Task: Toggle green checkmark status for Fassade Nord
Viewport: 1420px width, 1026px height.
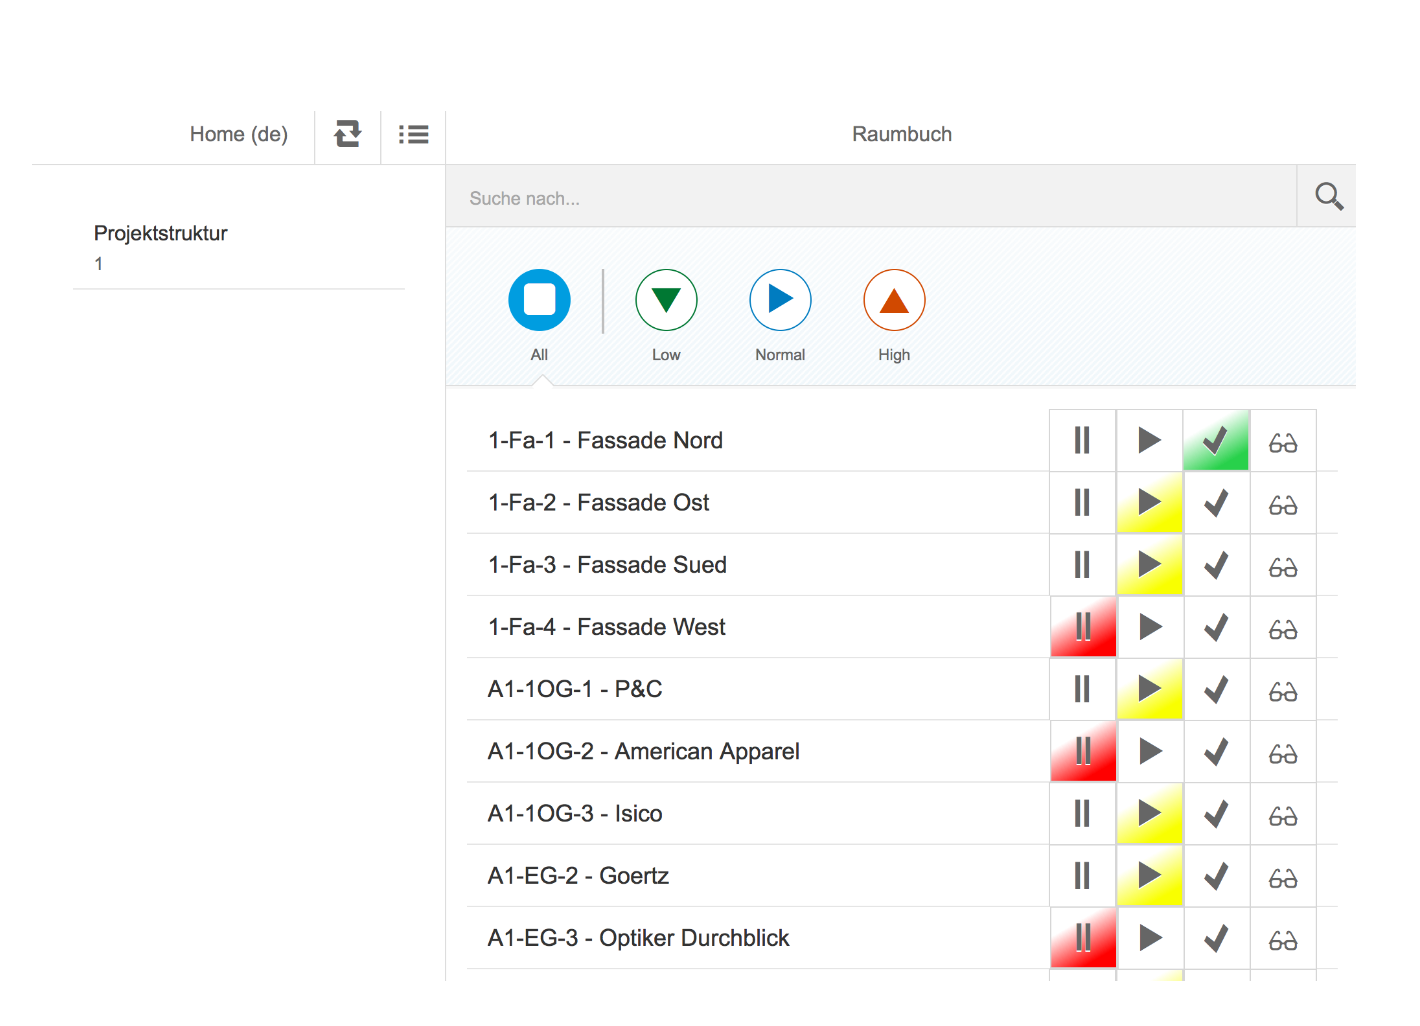Action: (1215, 440)
